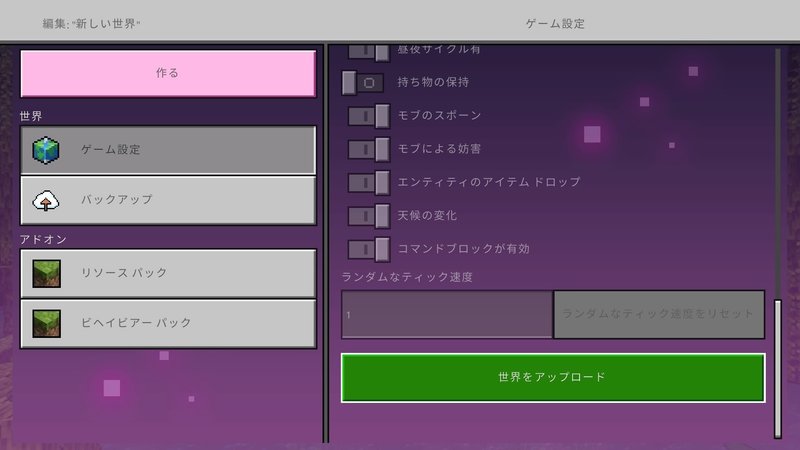Viewport: 800px width, 450px height.
Task: Click the ゲーム設定 header title
Action: point(555,23)
